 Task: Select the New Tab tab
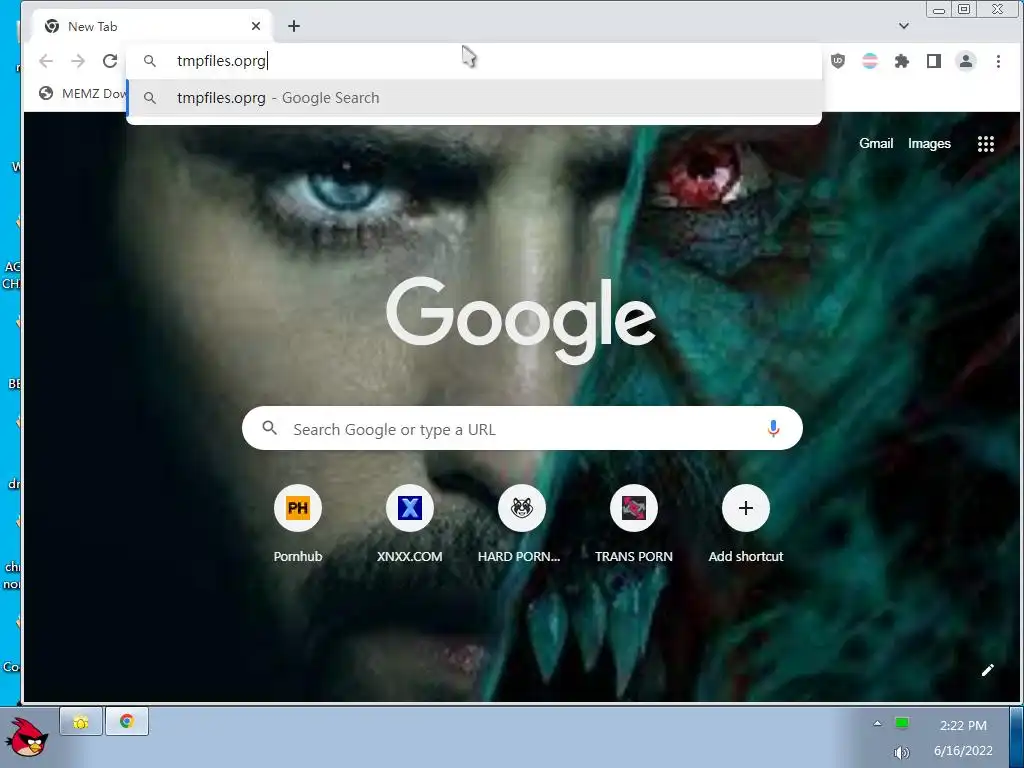[152, 26]
